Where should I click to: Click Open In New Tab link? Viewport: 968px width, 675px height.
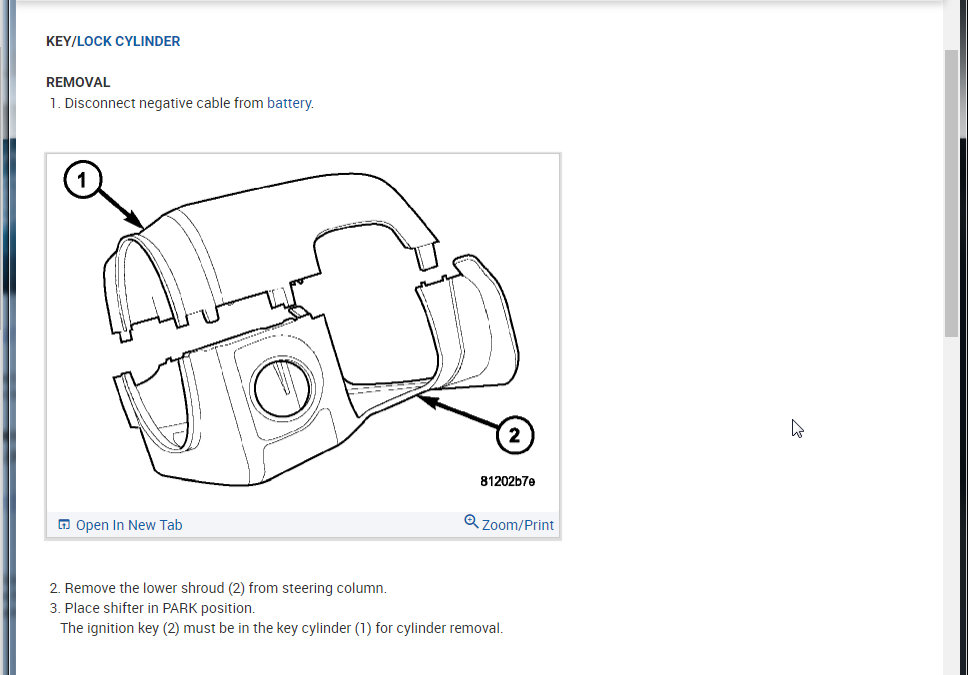coord(129,525)
